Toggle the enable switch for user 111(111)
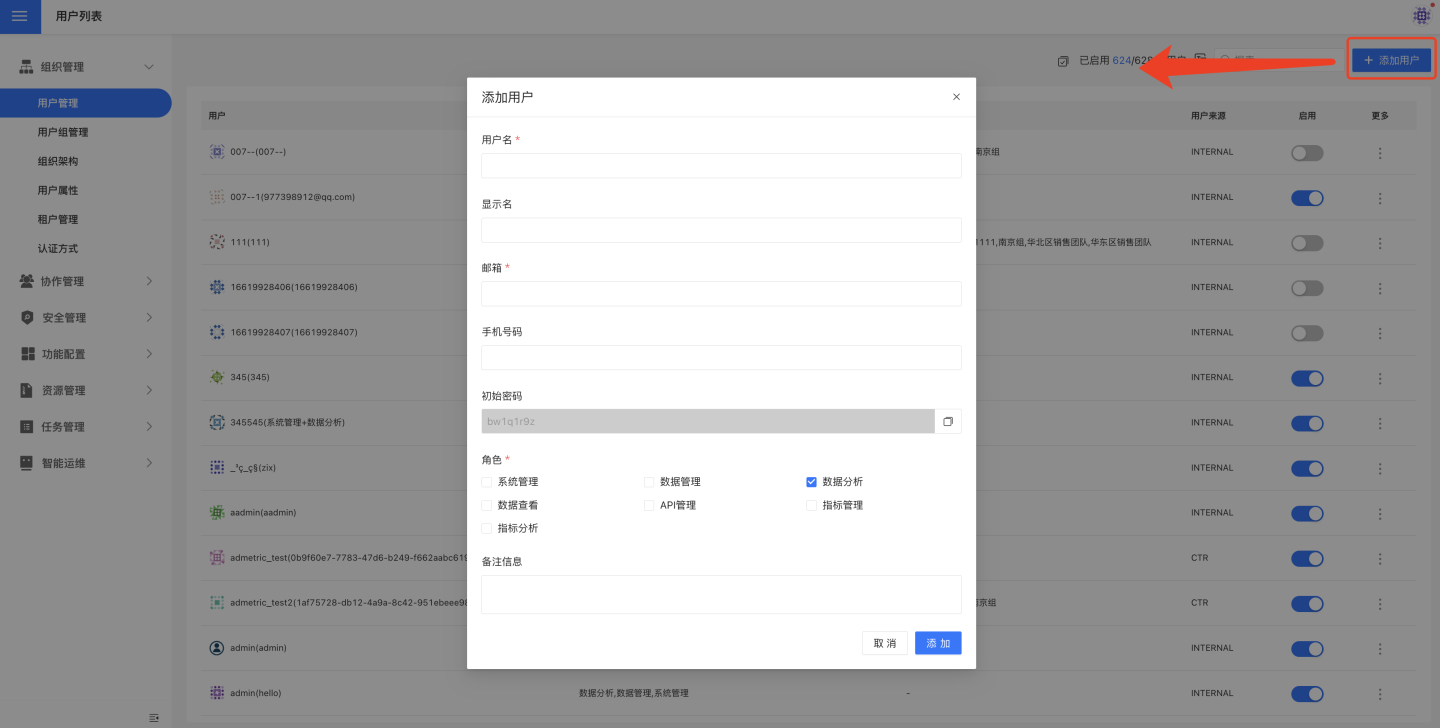The width and height of the screenshot is (1440, 728). 1307,243
